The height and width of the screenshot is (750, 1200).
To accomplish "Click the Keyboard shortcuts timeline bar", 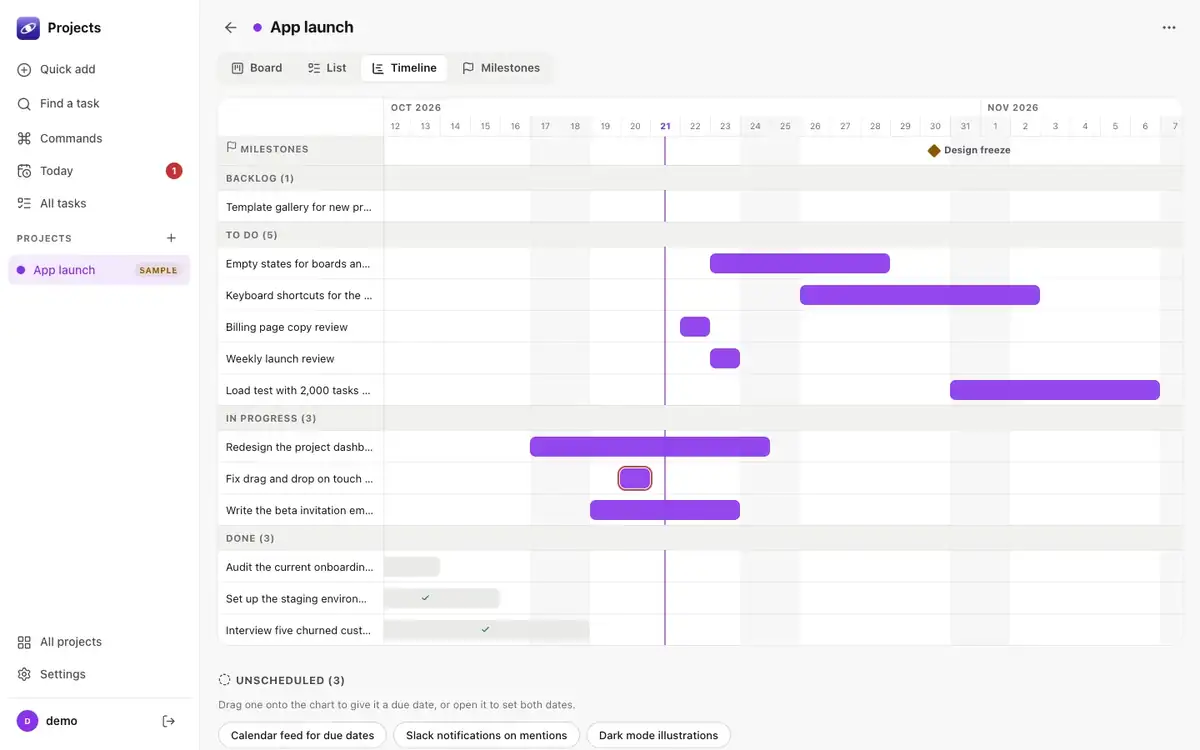I will coord(920,295).
